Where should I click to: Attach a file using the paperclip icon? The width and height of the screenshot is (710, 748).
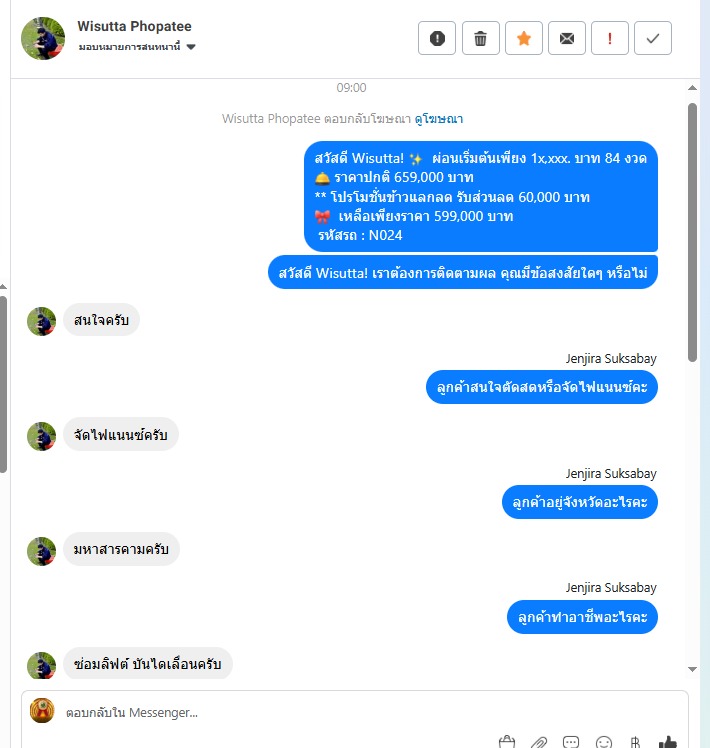(x=539, y=743)
